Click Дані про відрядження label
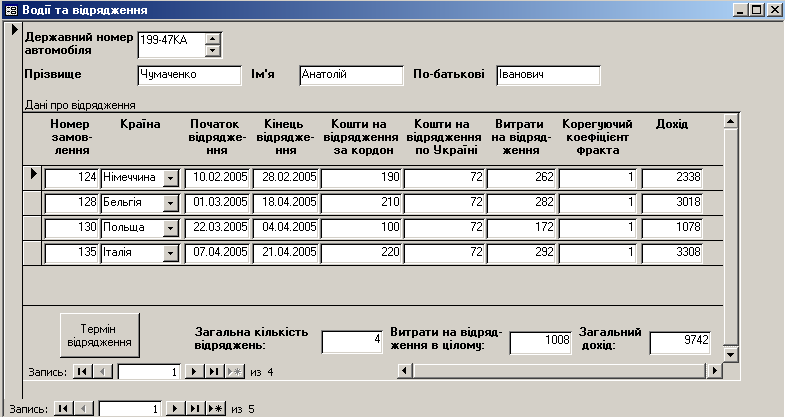Viewport: 785px width, 417px height. point(80,105)
